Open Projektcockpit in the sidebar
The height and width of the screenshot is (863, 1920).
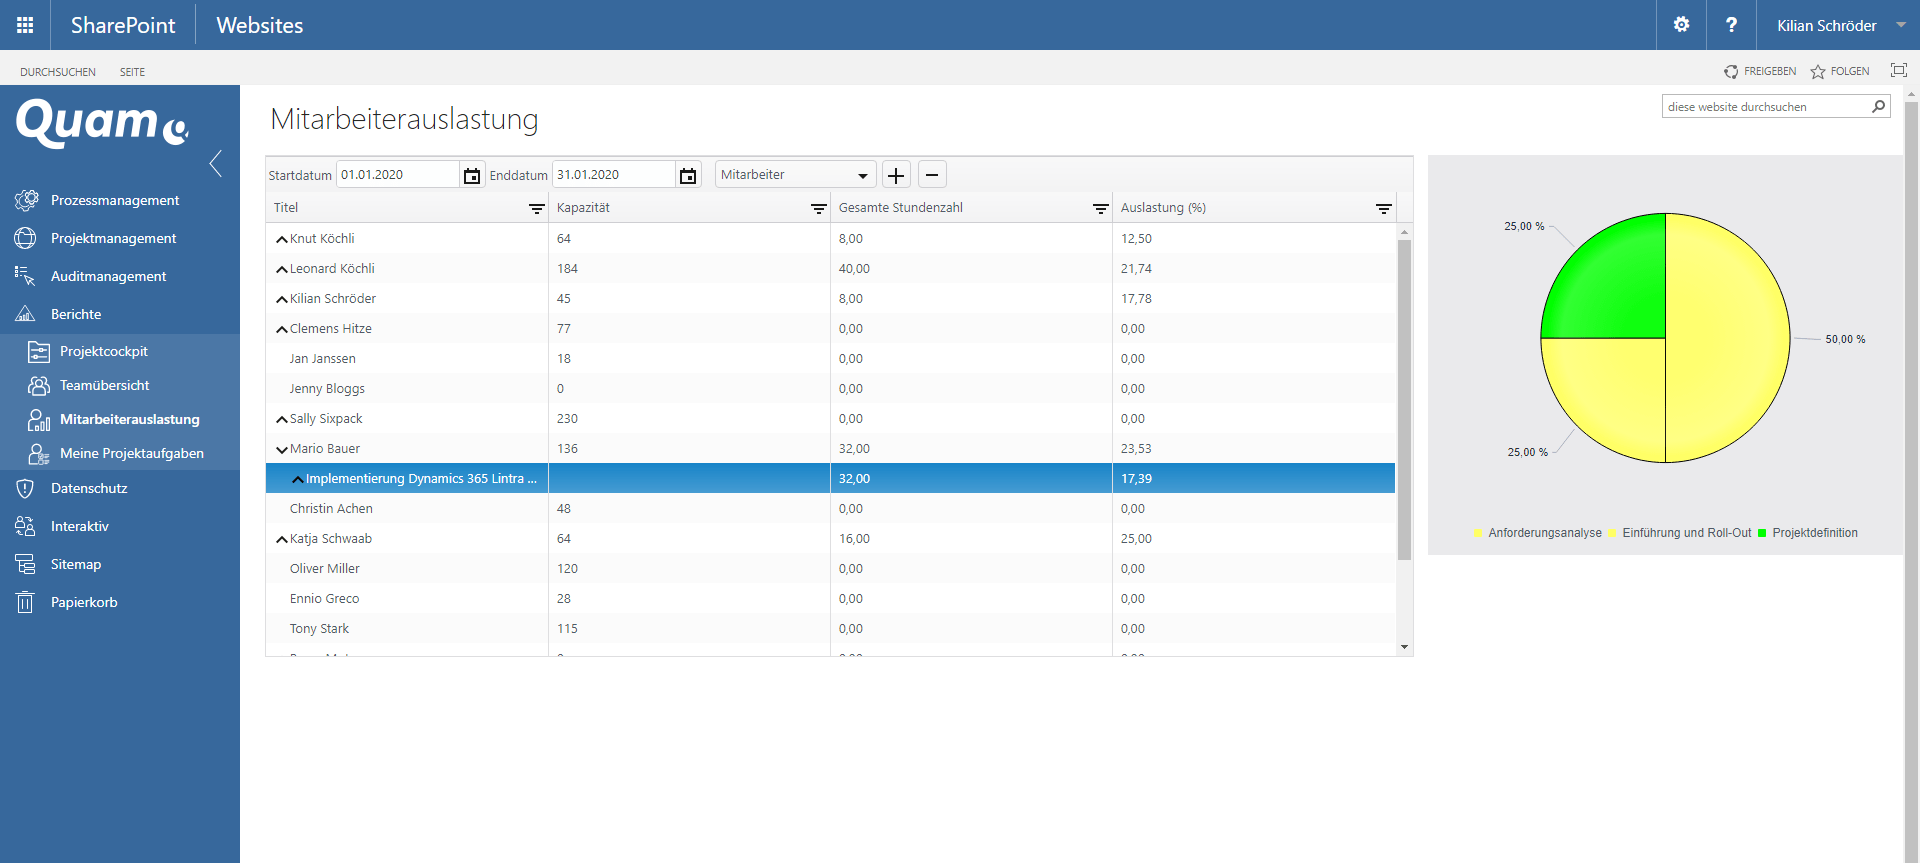coord(103,351)
